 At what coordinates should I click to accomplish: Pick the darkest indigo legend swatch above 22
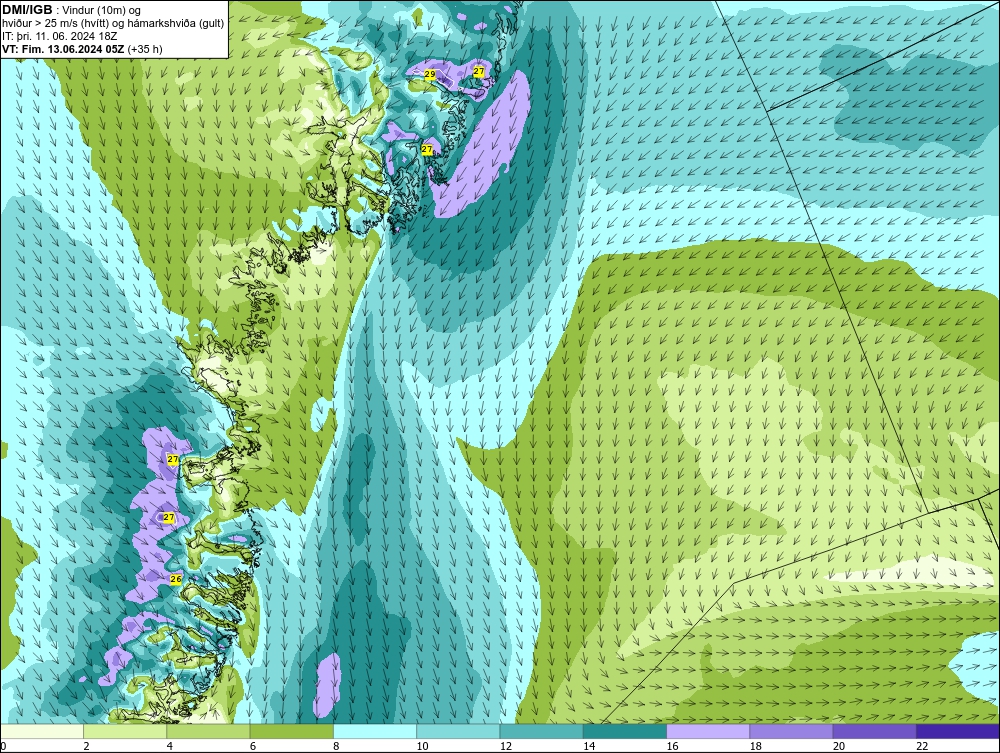tap(958, 731)
